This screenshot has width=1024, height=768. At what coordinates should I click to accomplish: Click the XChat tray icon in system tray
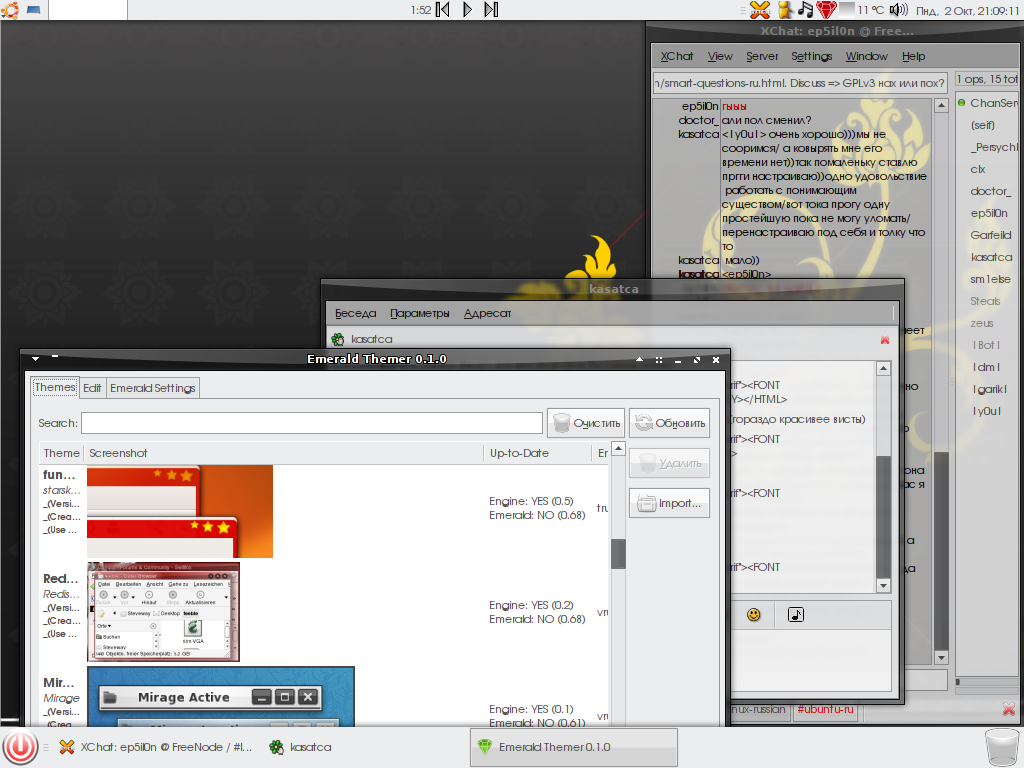point(760,10)
